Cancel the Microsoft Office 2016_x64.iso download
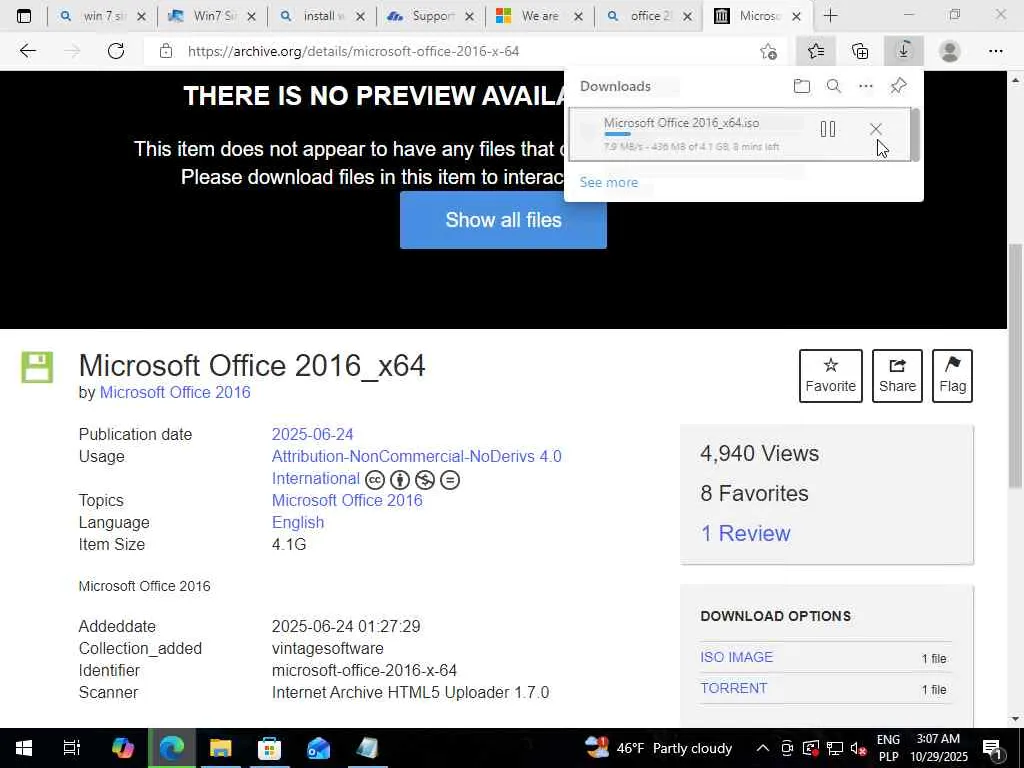Image resolution: width=1024 pixels, height=768 pixels. 876,129
